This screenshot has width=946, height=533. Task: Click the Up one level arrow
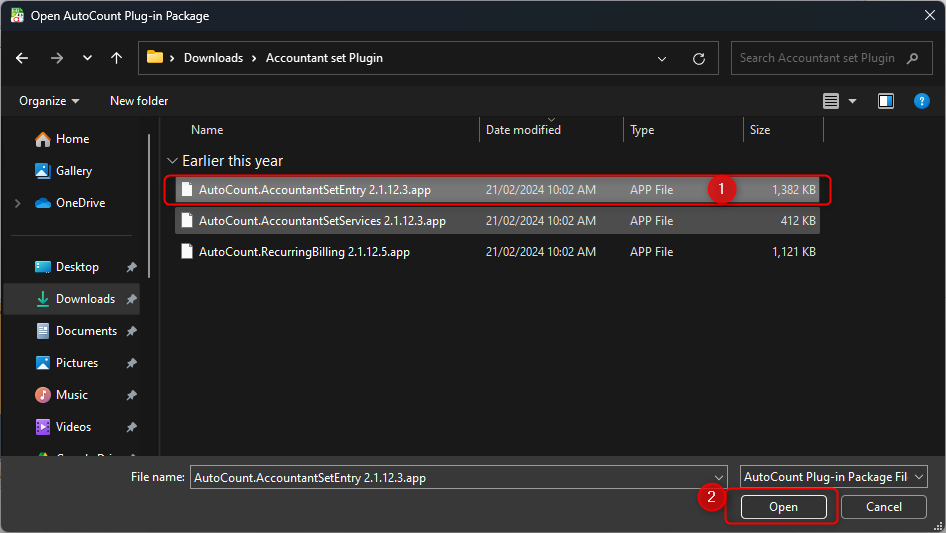(x=116, y=58)
